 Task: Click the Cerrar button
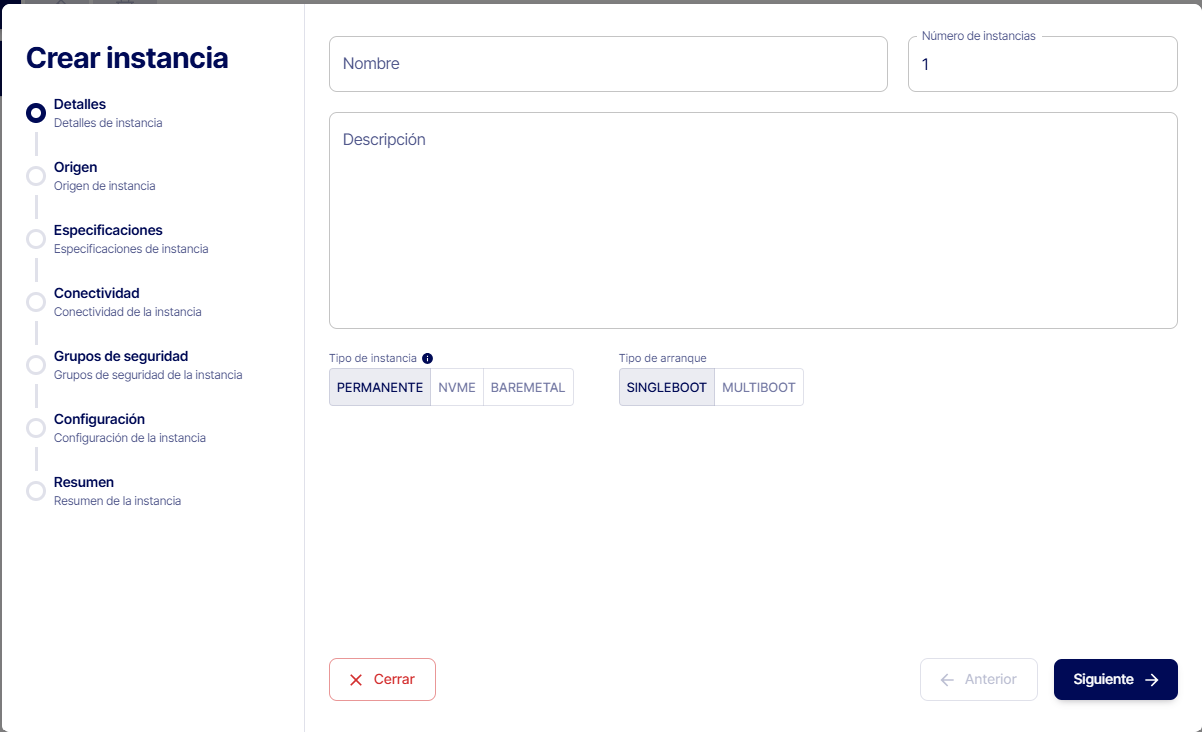(x=382, y=679)
